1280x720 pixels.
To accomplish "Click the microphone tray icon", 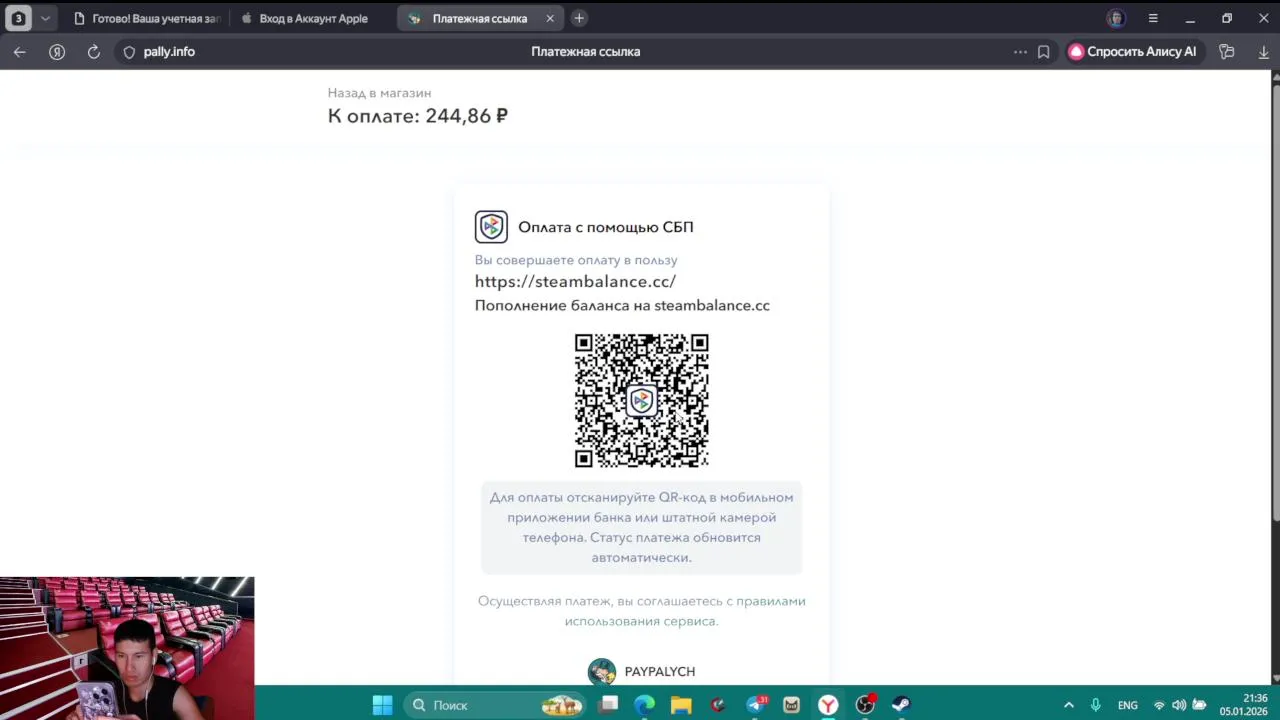I will point(1096,705).
